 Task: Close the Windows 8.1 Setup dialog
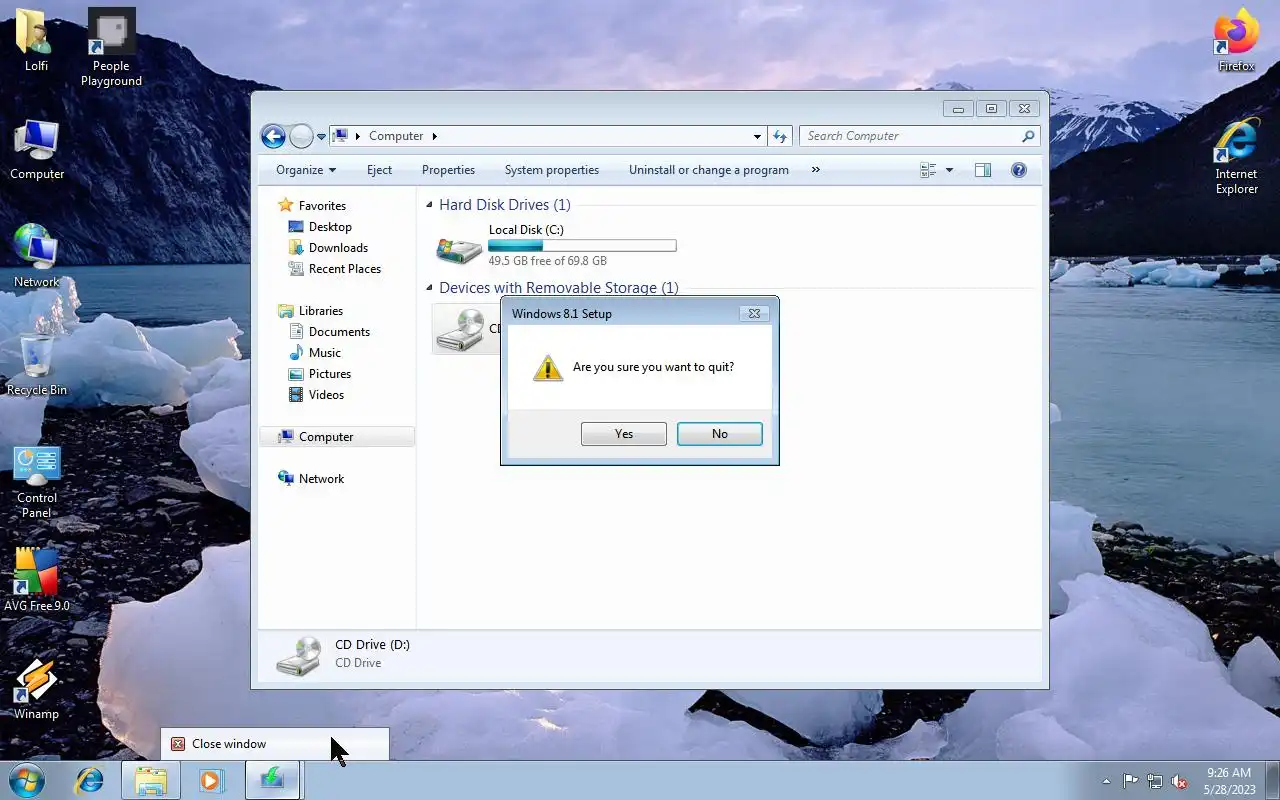pos(755,313)
